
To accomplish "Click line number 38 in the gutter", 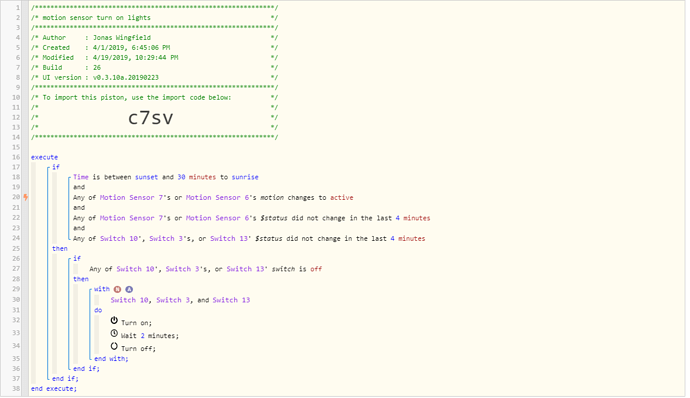I will point(16,389).
